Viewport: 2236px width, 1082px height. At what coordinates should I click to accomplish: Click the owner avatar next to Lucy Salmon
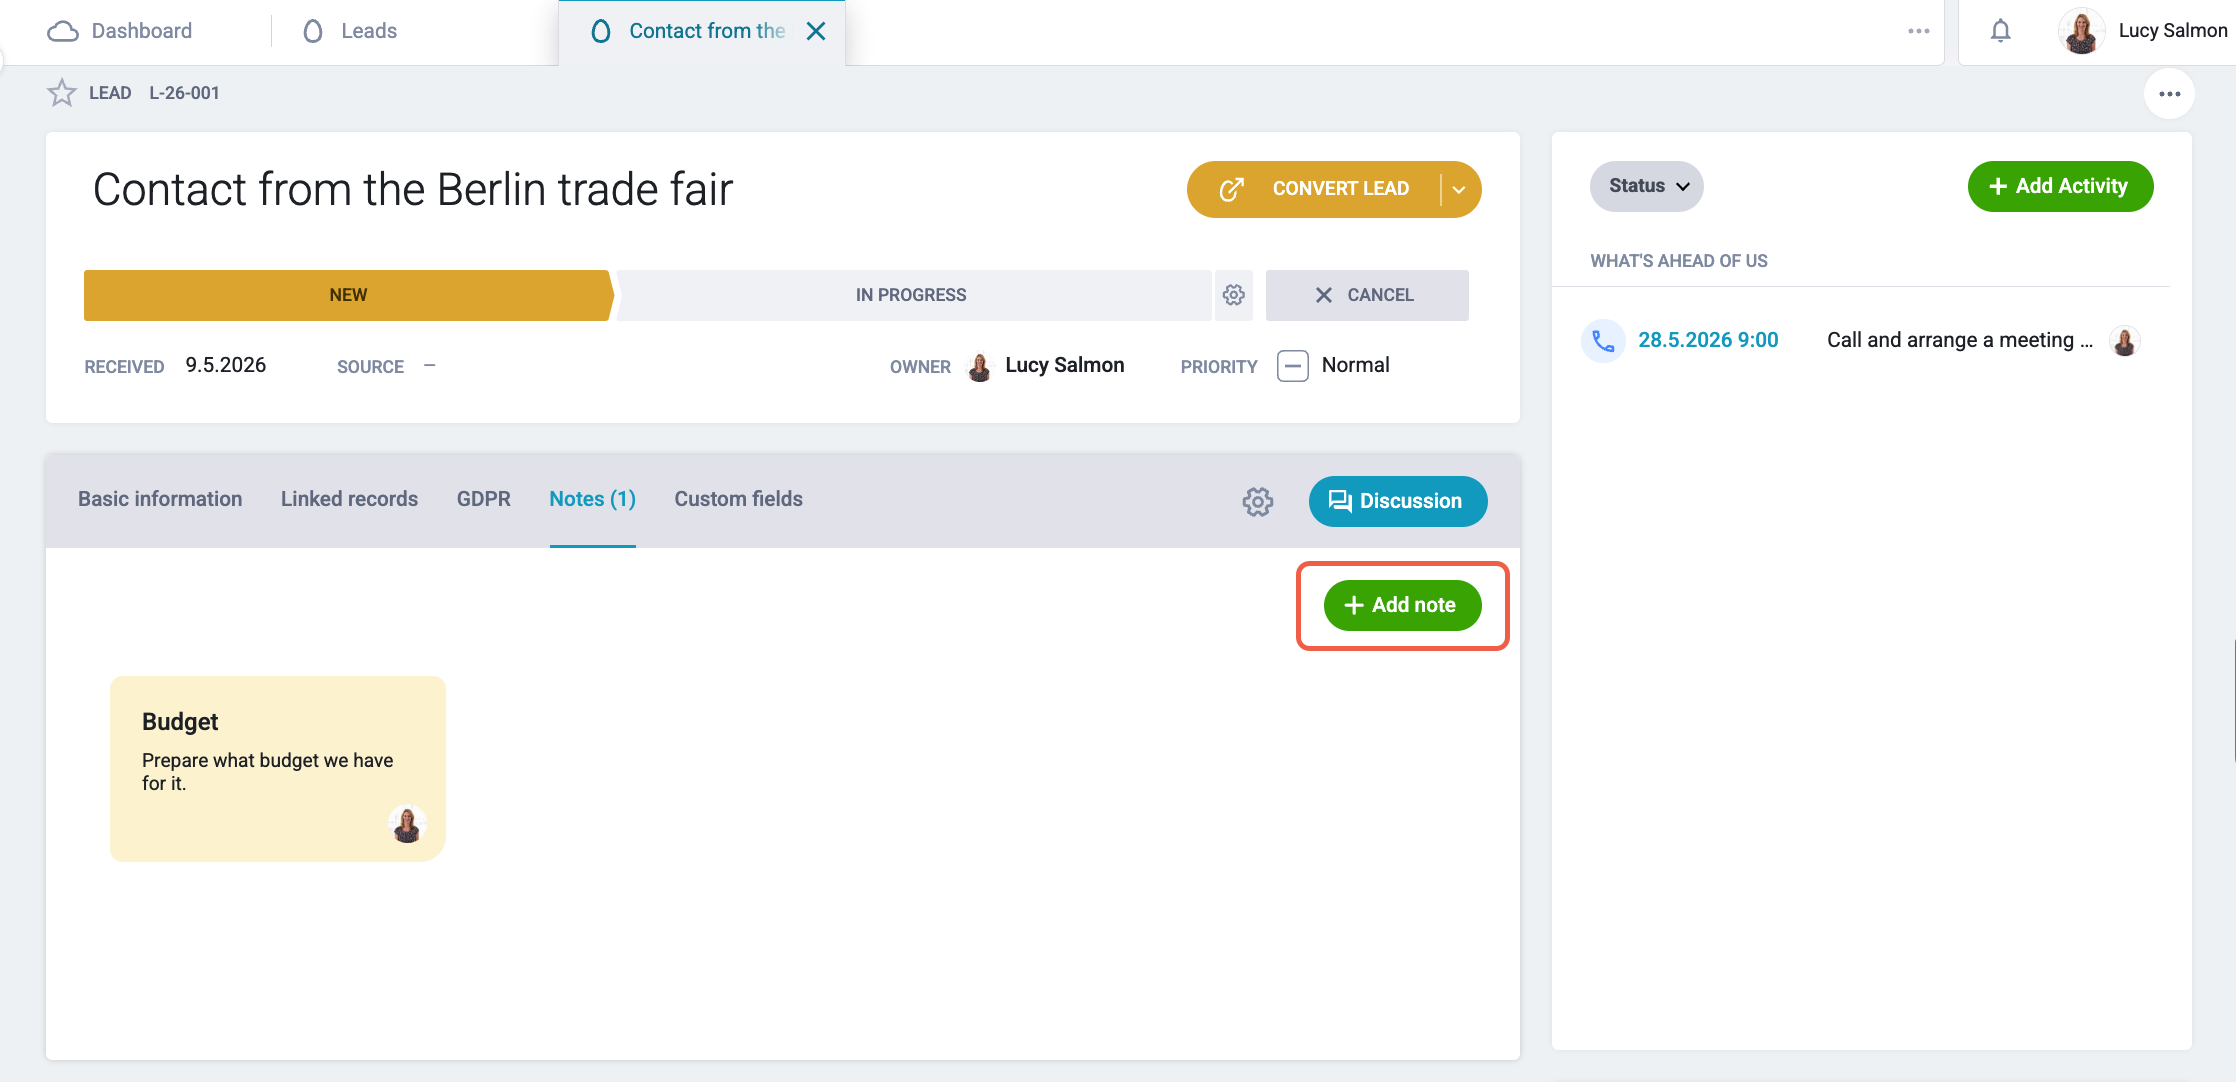pyautogui.click(x=979, y=367)
